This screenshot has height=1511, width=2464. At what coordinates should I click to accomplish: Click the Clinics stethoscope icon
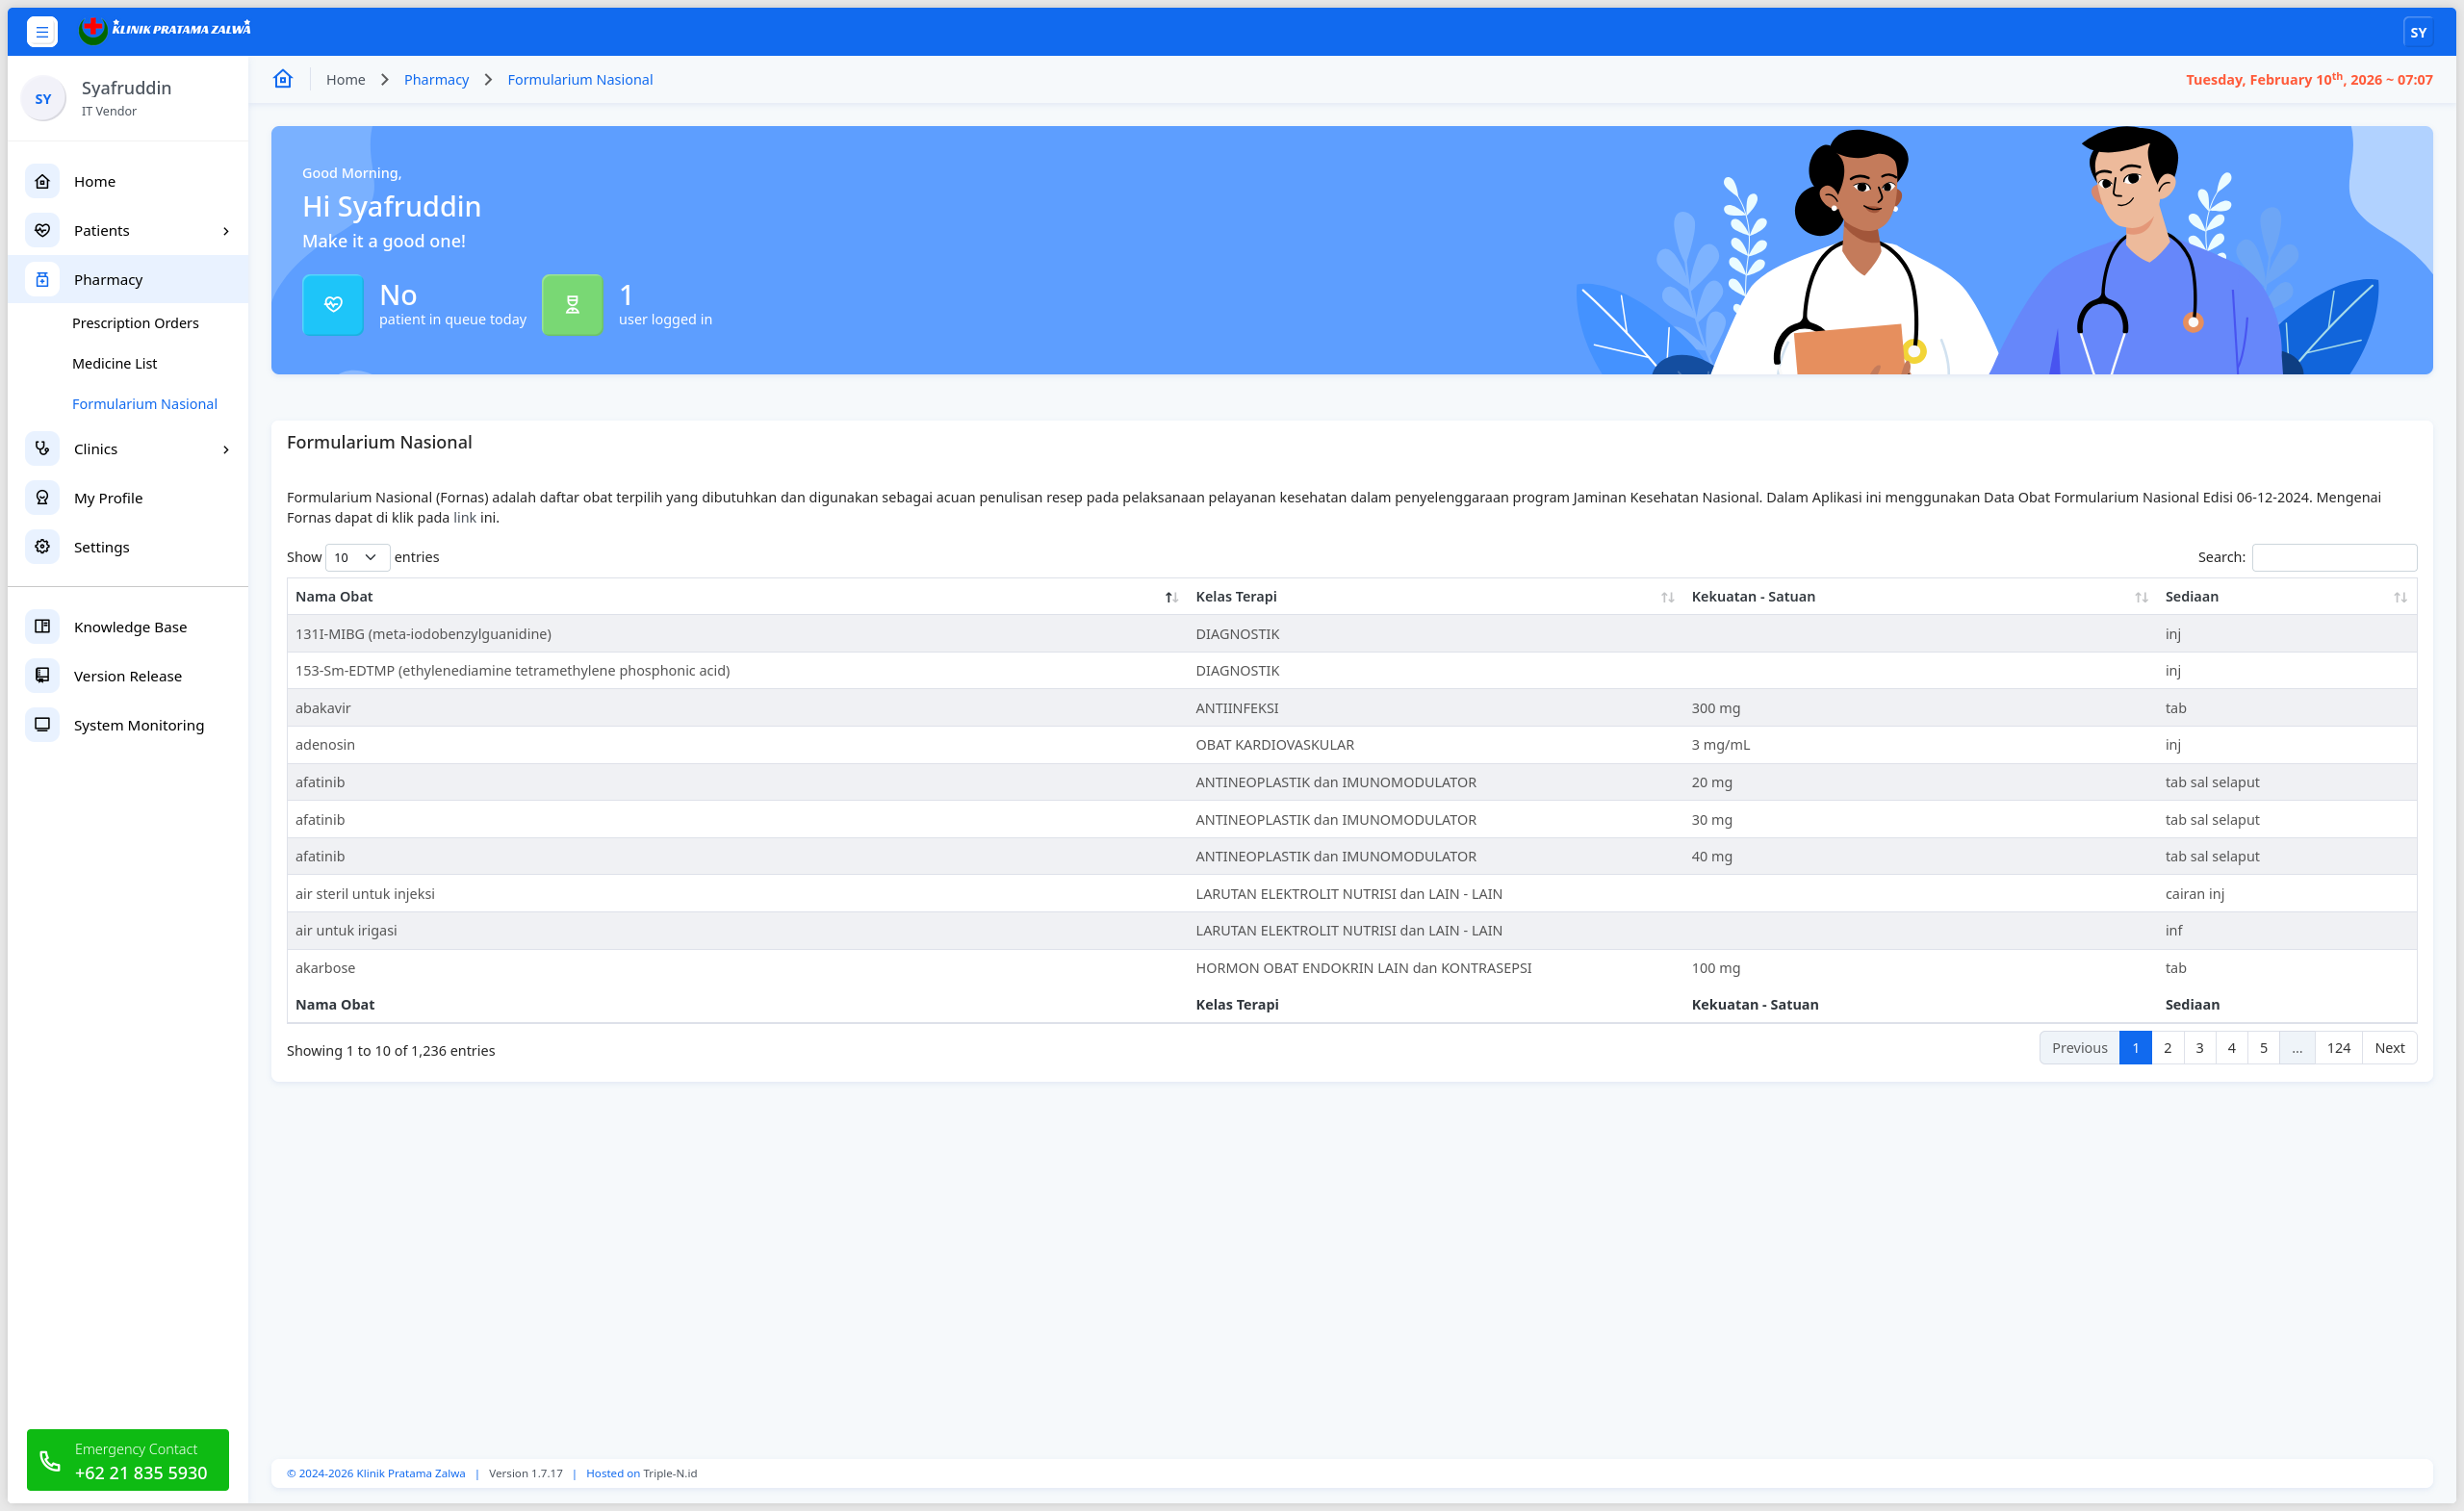(42, 448)
